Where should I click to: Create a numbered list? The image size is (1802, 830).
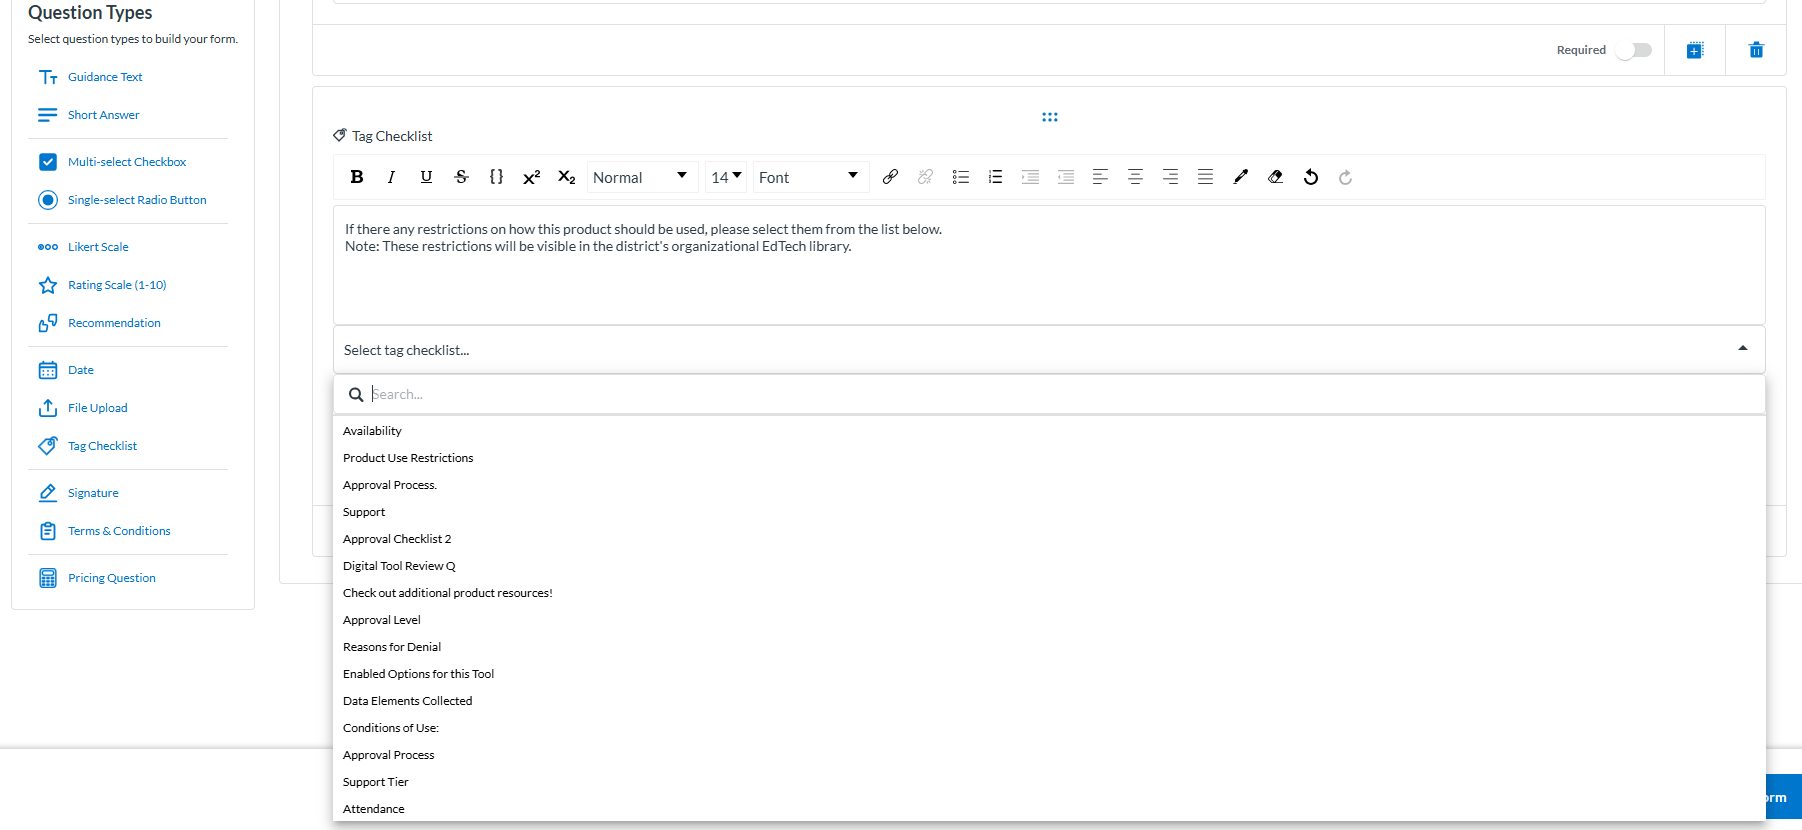click(995, 177)
